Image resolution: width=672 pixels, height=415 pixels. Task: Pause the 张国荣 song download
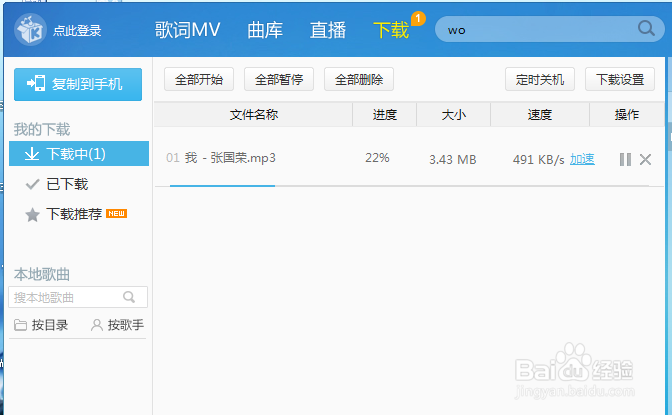(x=625, y=159)
